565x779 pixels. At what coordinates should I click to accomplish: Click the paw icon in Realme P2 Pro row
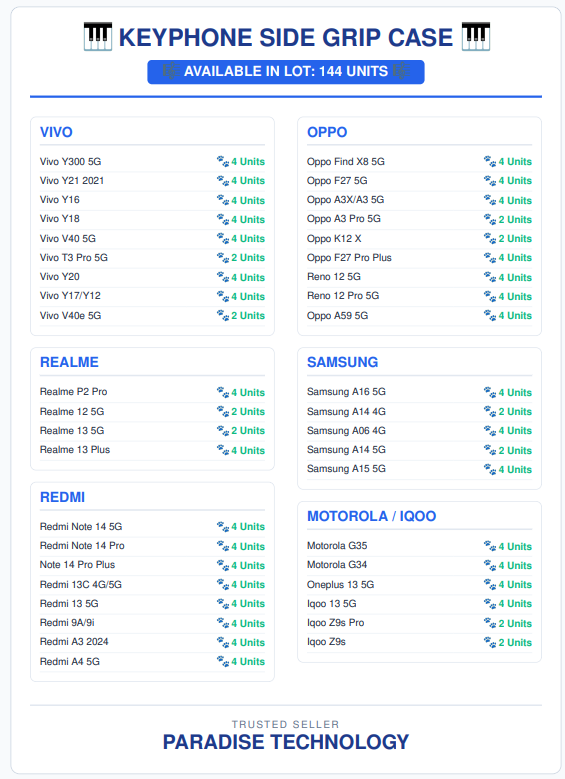click(x=223, y=392)
